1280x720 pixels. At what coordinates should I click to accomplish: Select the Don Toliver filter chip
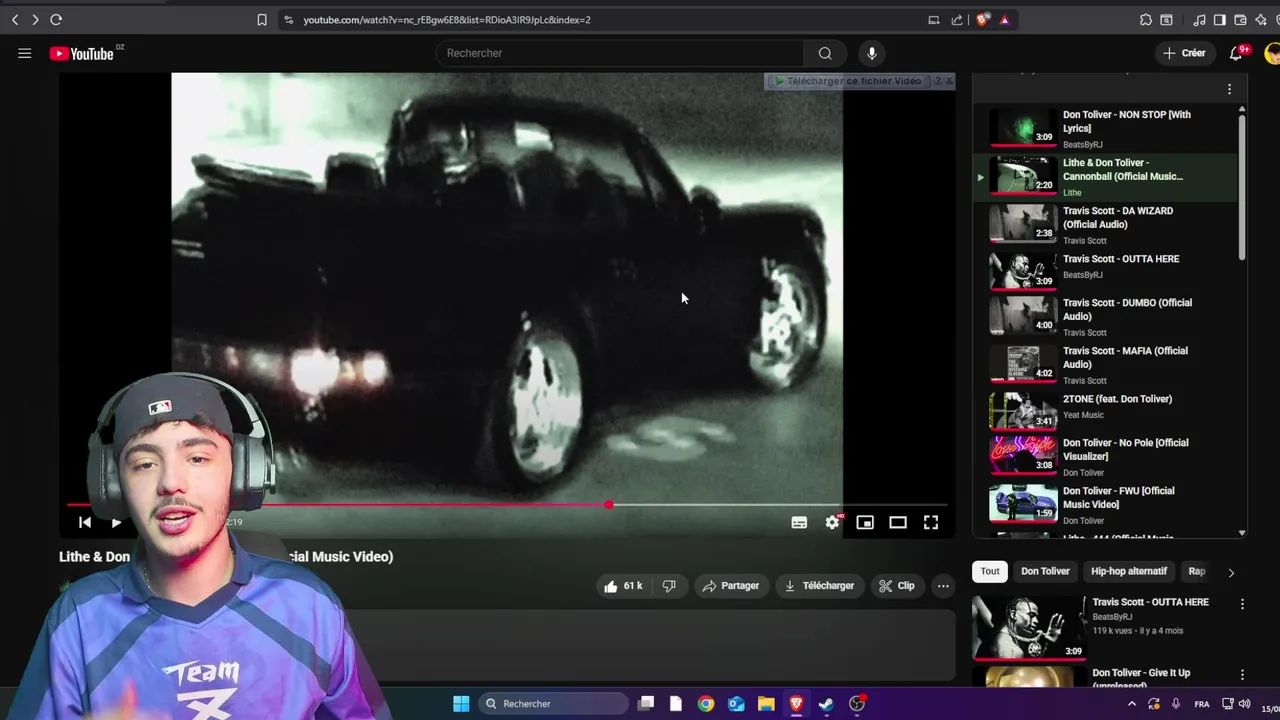pos(1045,571)
